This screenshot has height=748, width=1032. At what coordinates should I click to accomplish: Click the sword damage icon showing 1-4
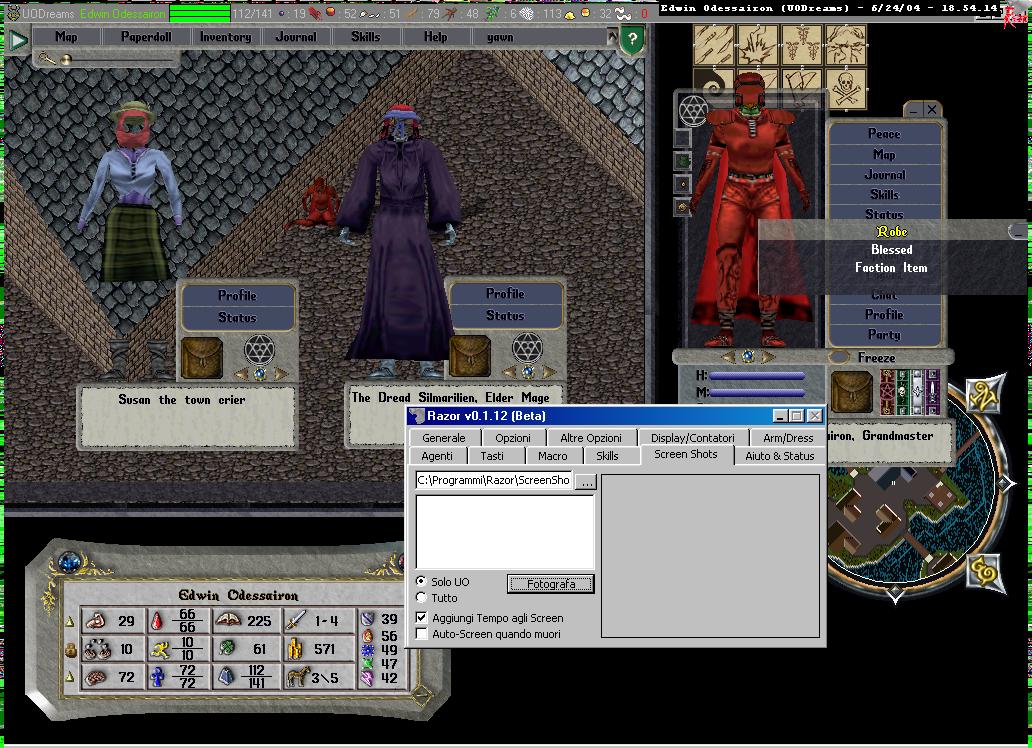(296, 620)
